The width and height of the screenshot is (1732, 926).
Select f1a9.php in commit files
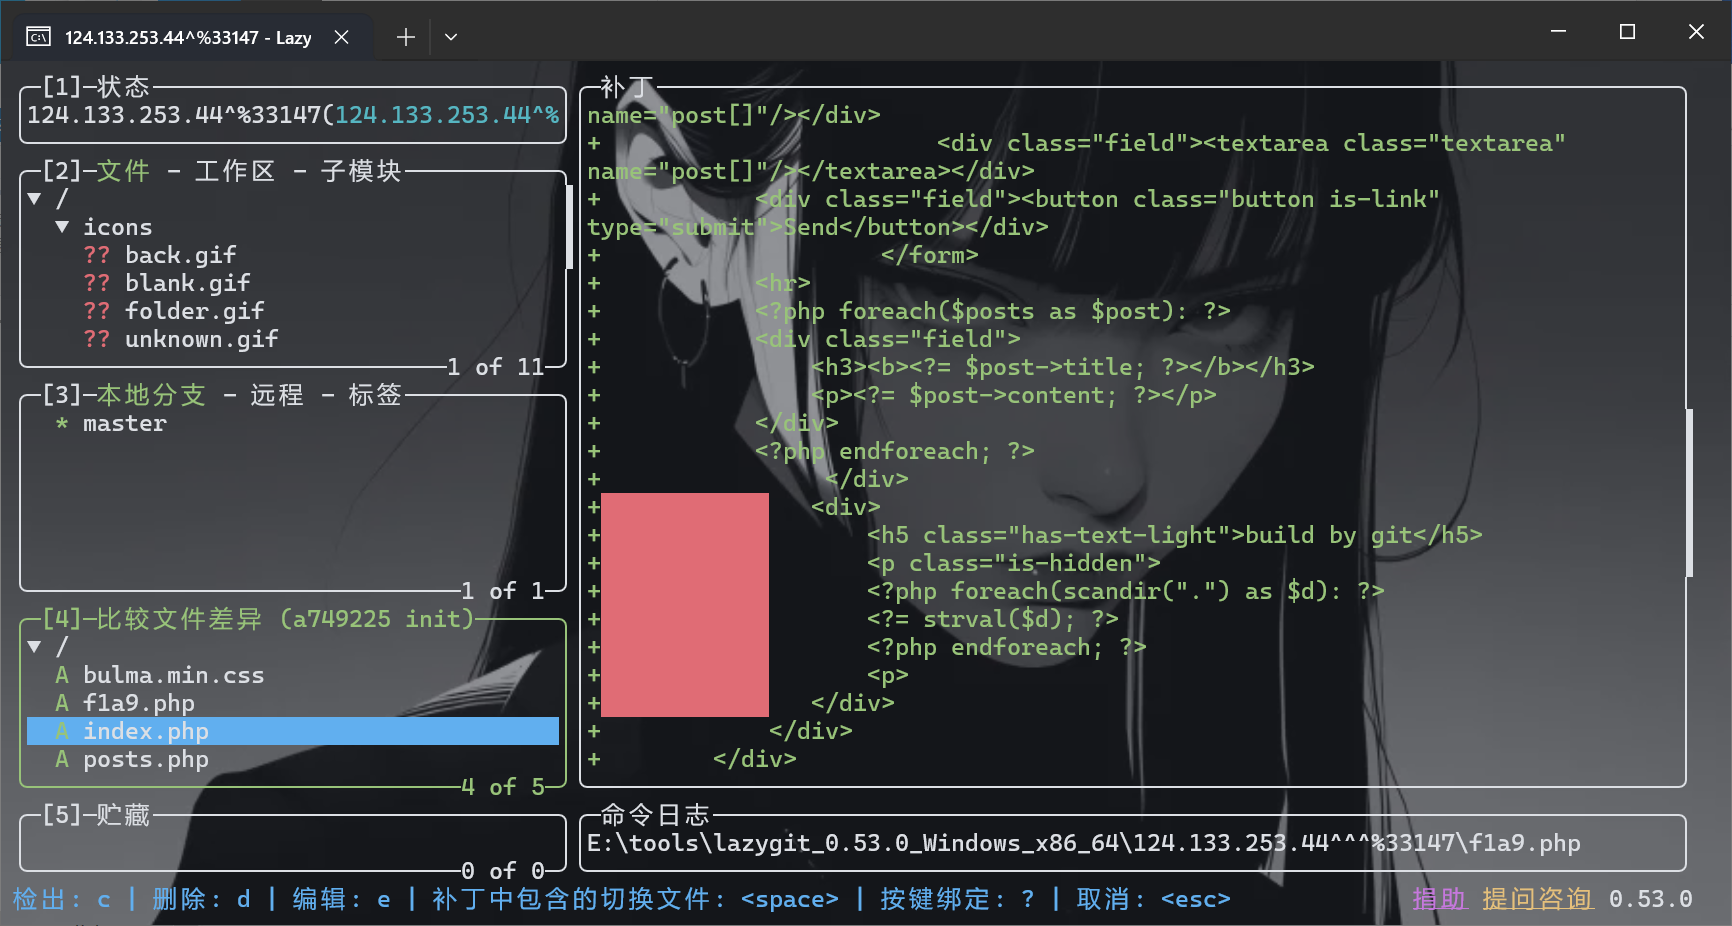(138, 703)
